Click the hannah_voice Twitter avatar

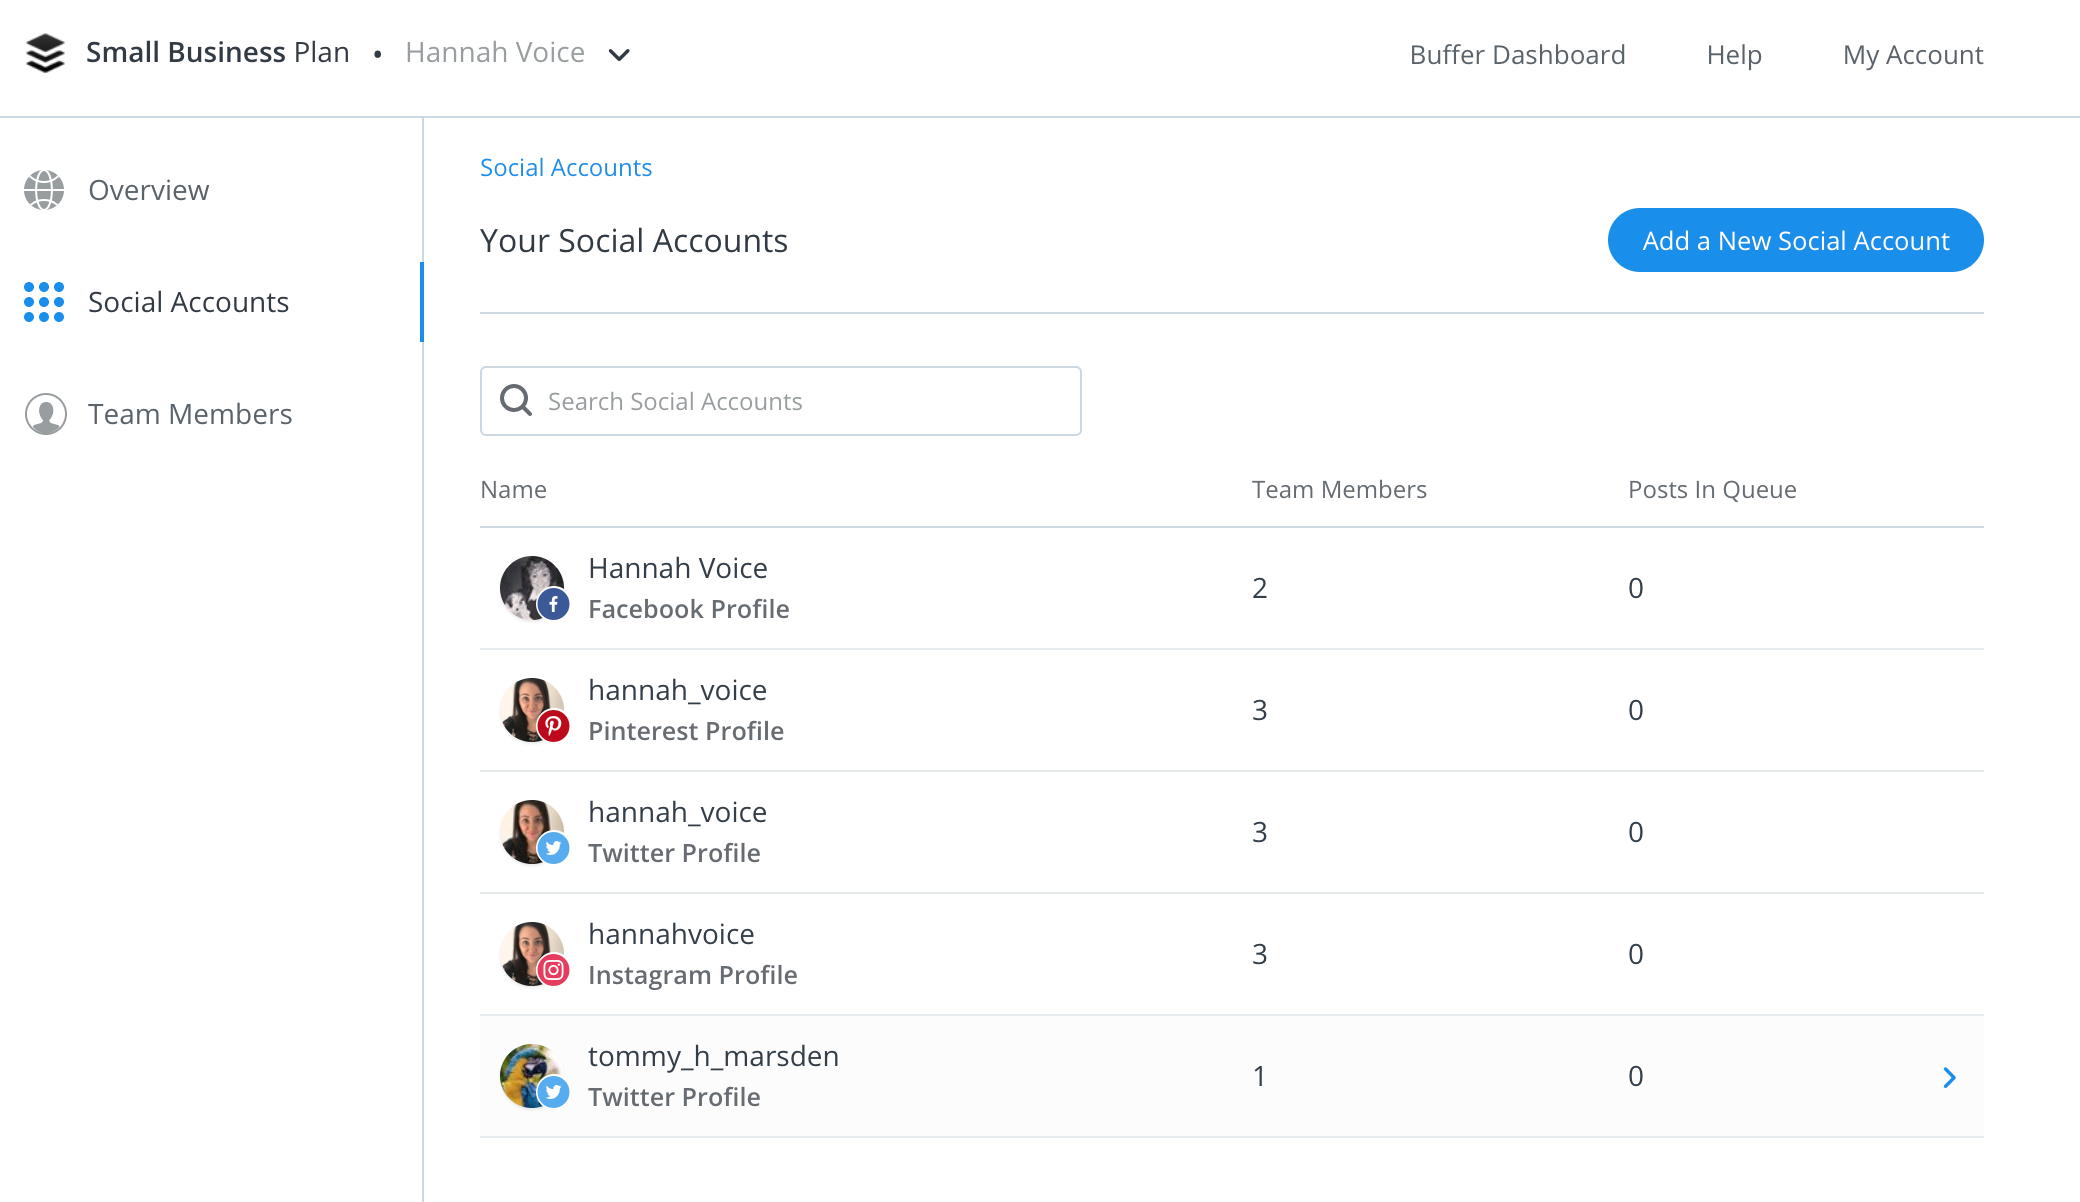tap(531, 831)
